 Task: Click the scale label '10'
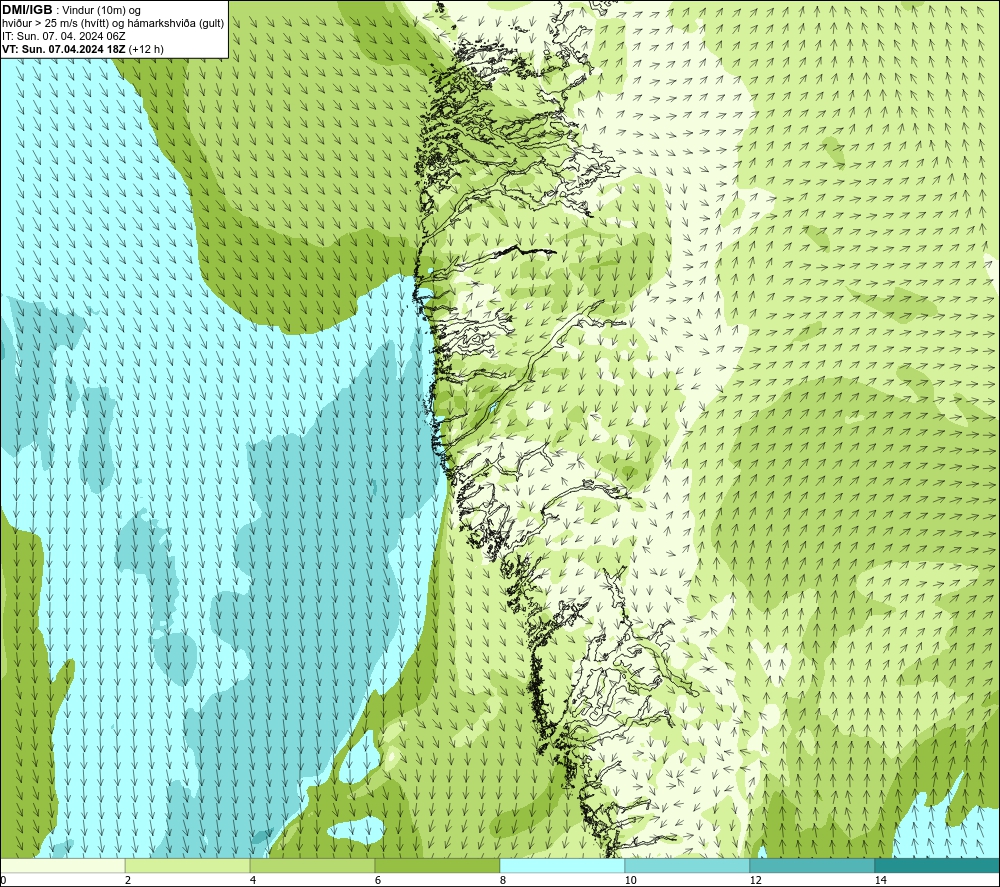(630, 880)
